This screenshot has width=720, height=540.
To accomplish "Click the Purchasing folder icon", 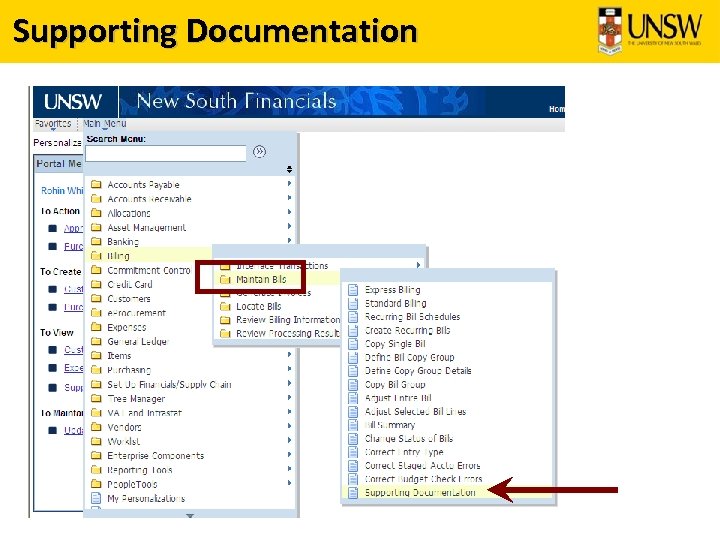I will coord(96,370).
